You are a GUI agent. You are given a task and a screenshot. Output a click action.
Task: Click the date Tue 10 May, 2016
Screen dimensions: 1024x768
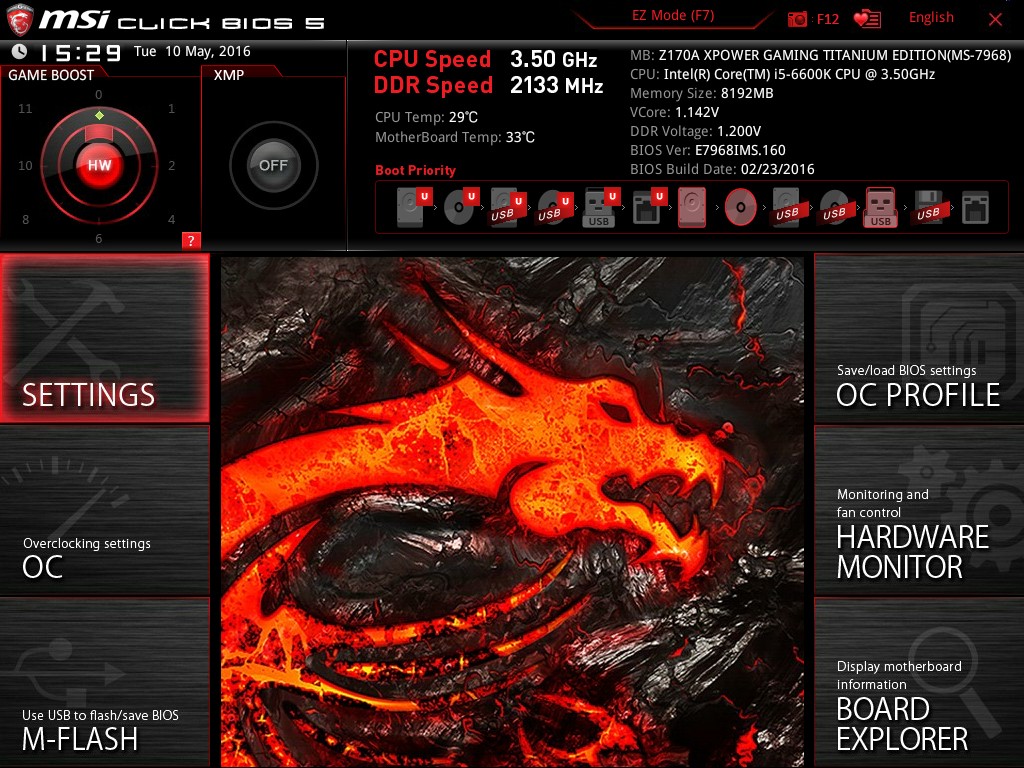point(192,52)
